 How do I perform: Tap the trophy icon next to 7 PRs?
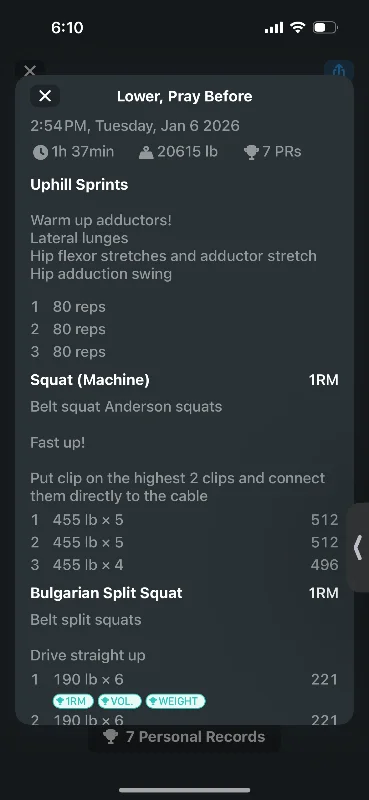coord(251,152)
